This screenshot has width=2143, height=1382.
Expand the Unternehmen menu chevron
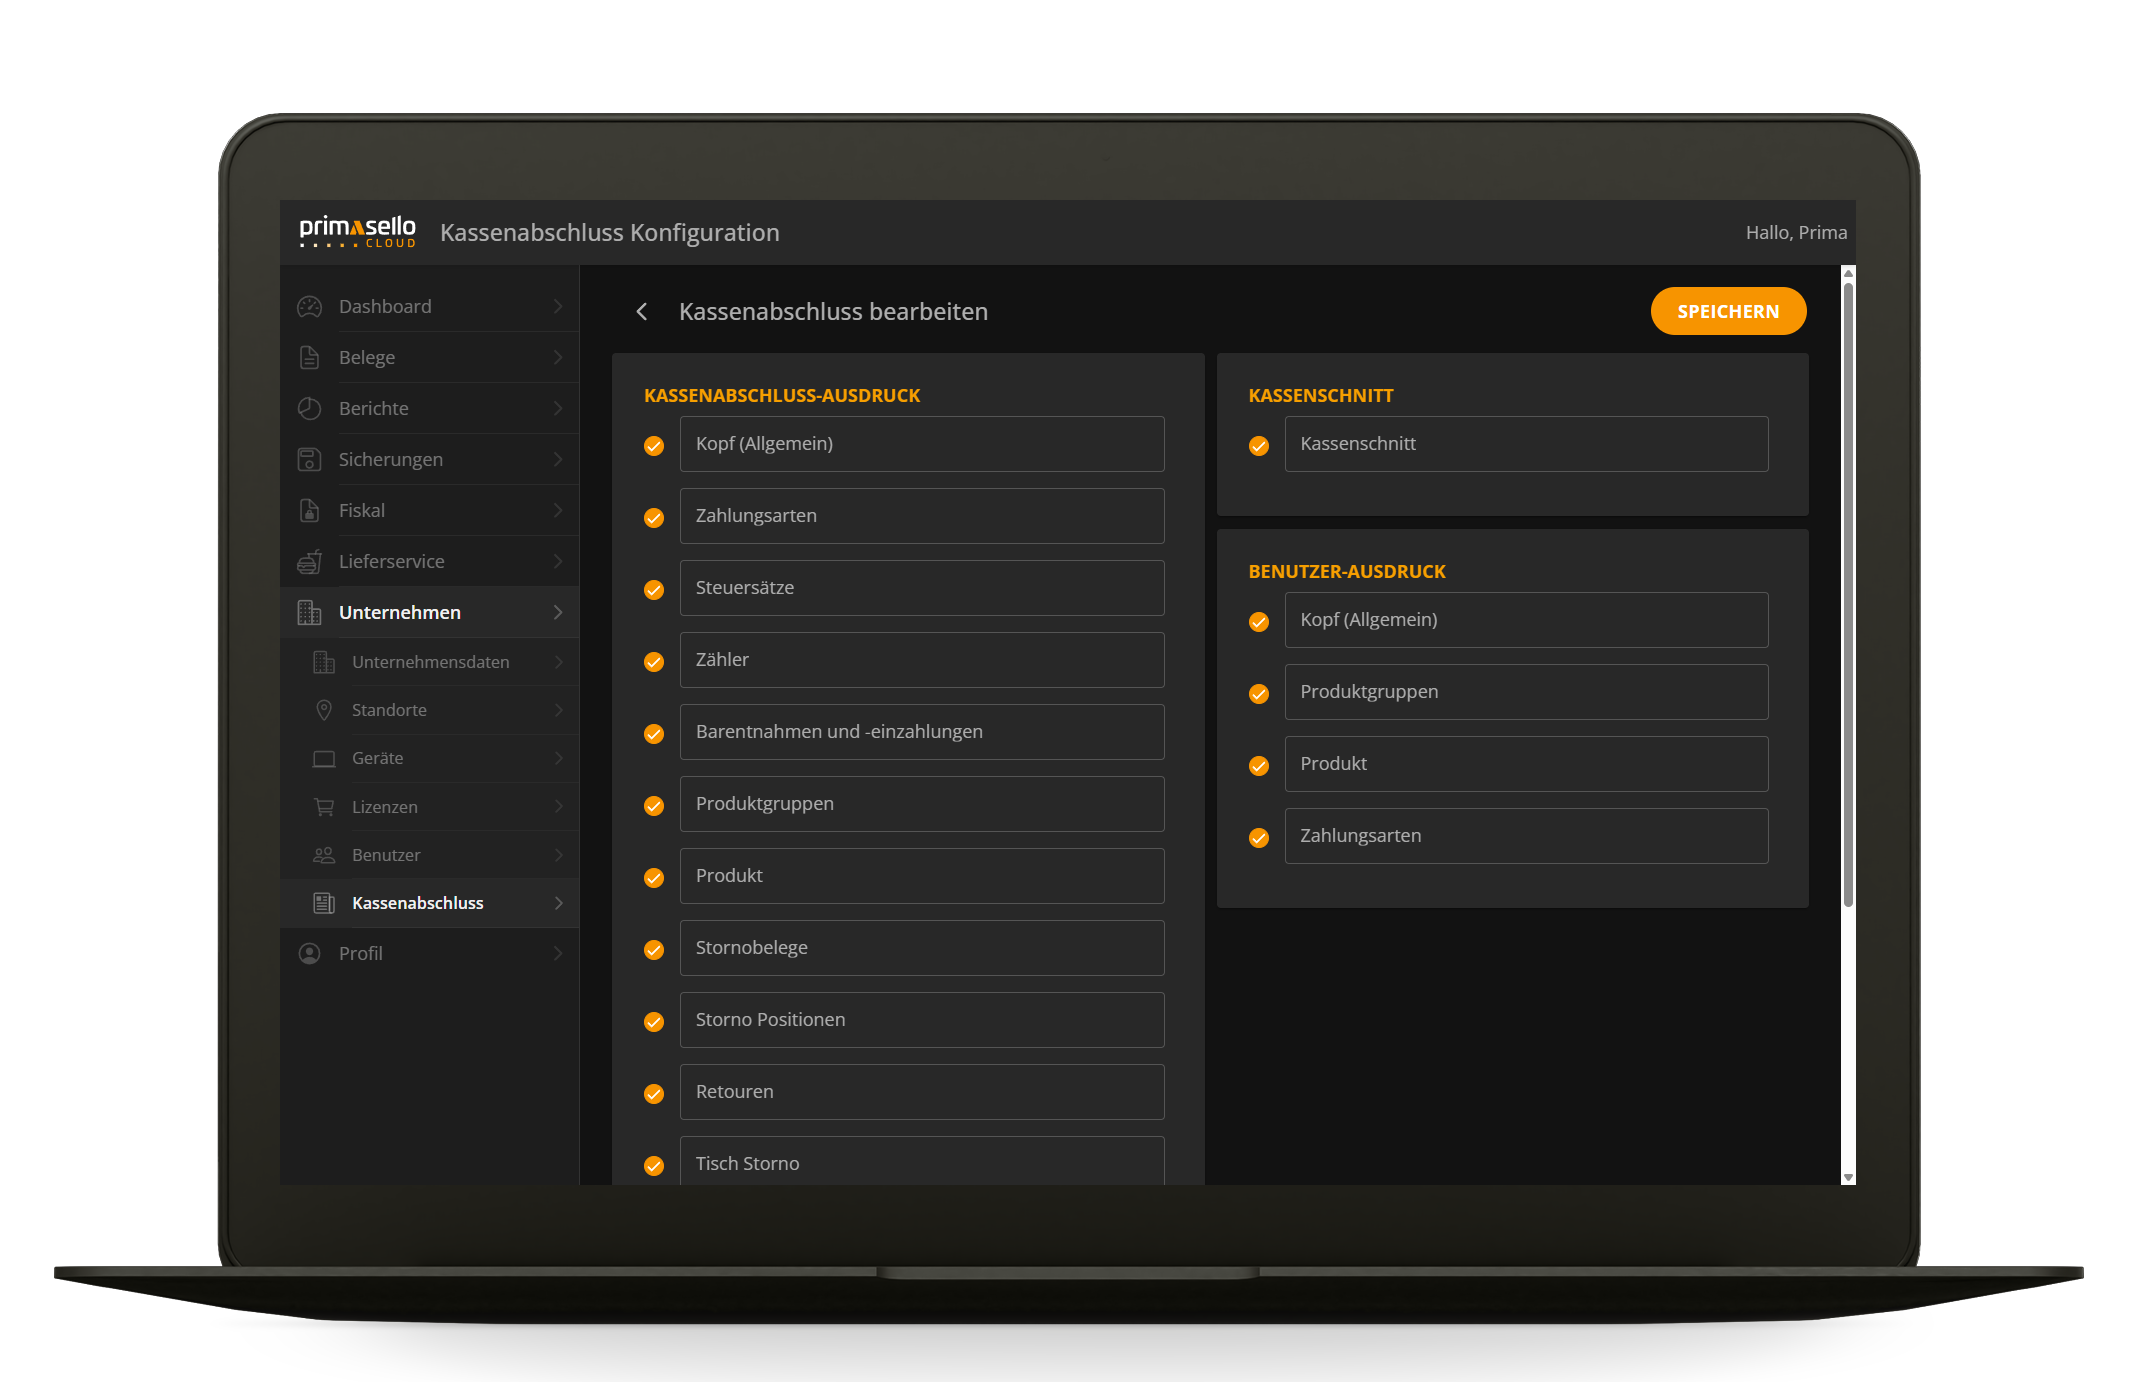pos(557,612)
